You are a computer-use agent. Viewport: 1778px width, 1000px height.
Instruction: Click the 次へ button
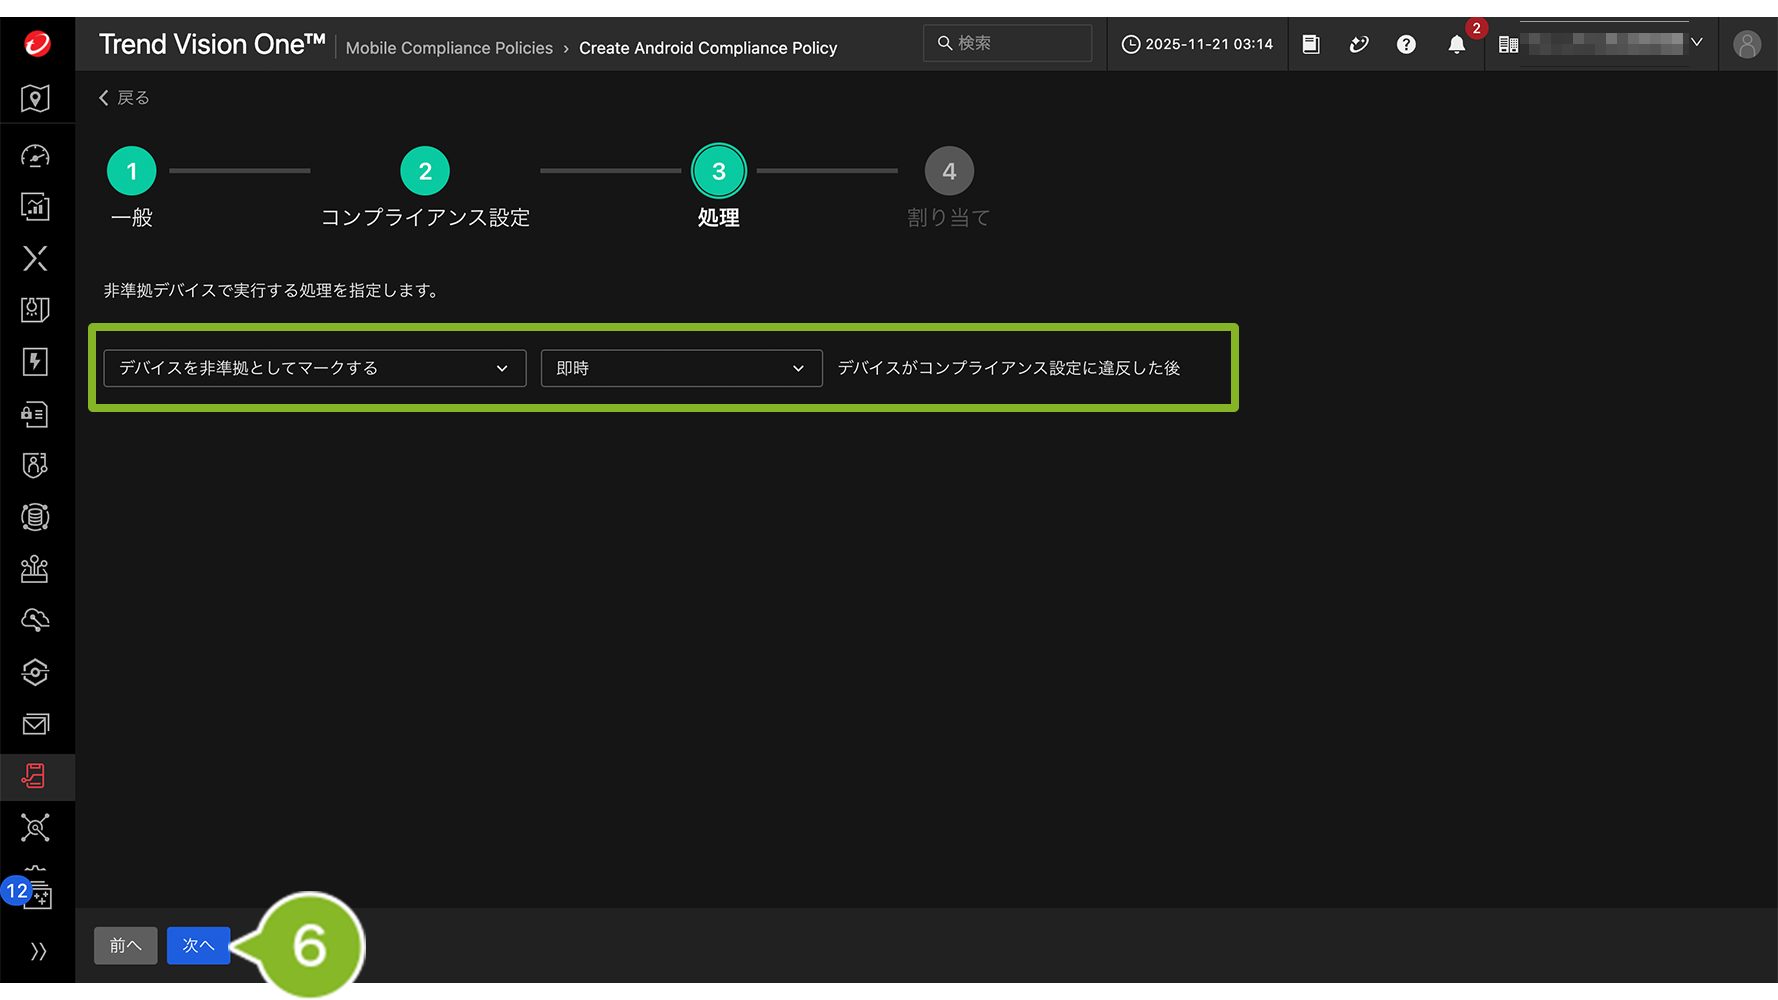click(x=198, y=946)
